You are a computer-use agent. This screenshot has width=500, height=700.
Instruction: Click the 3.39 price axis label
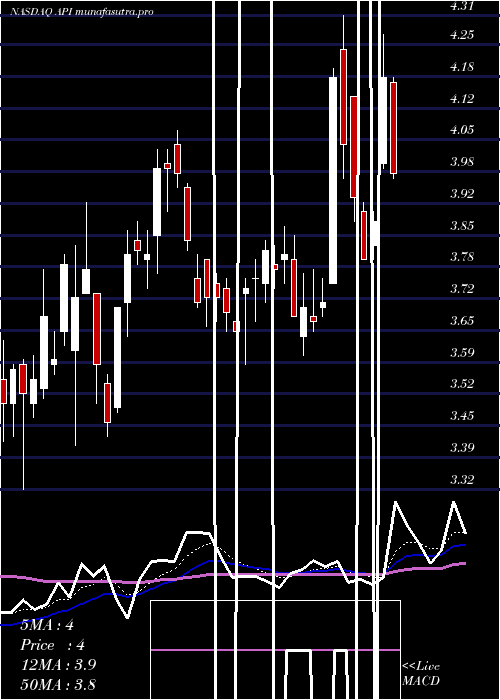click(x=463, y=447)
